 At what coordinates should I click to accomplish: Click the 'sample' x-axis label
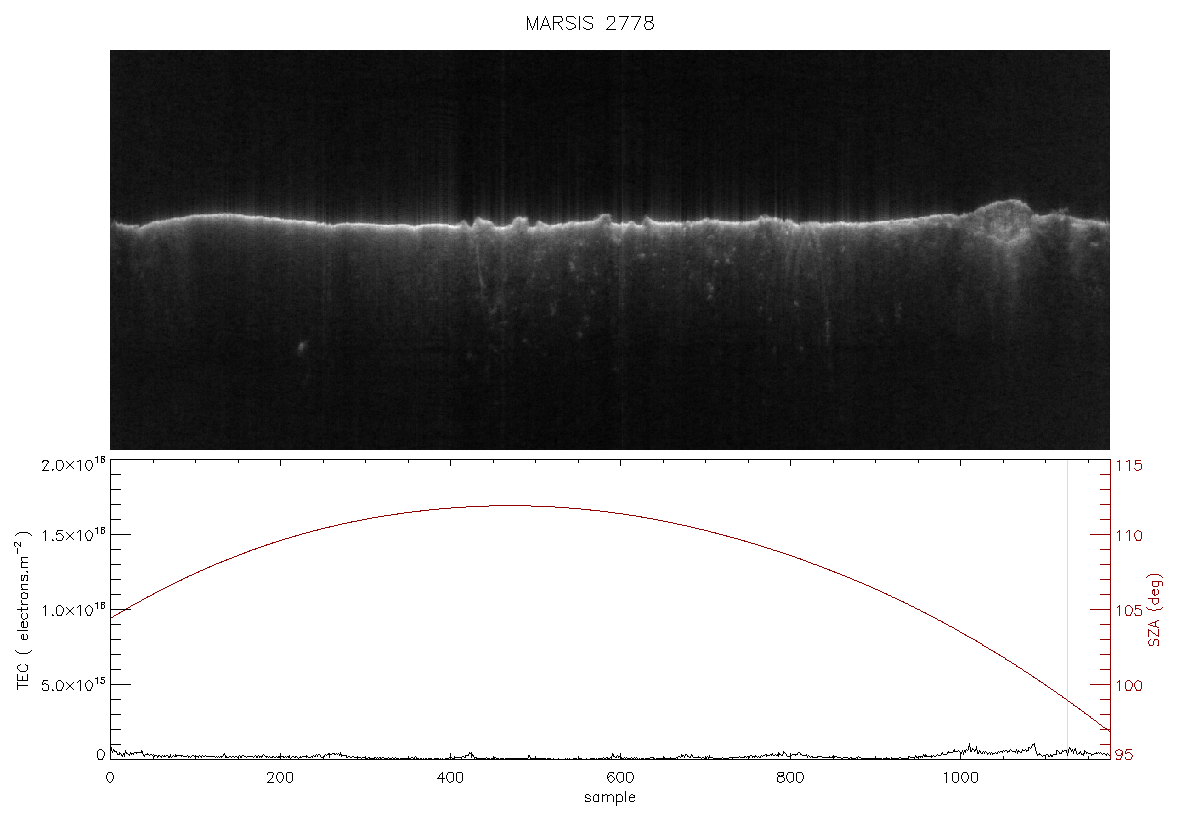coord(610,797)
